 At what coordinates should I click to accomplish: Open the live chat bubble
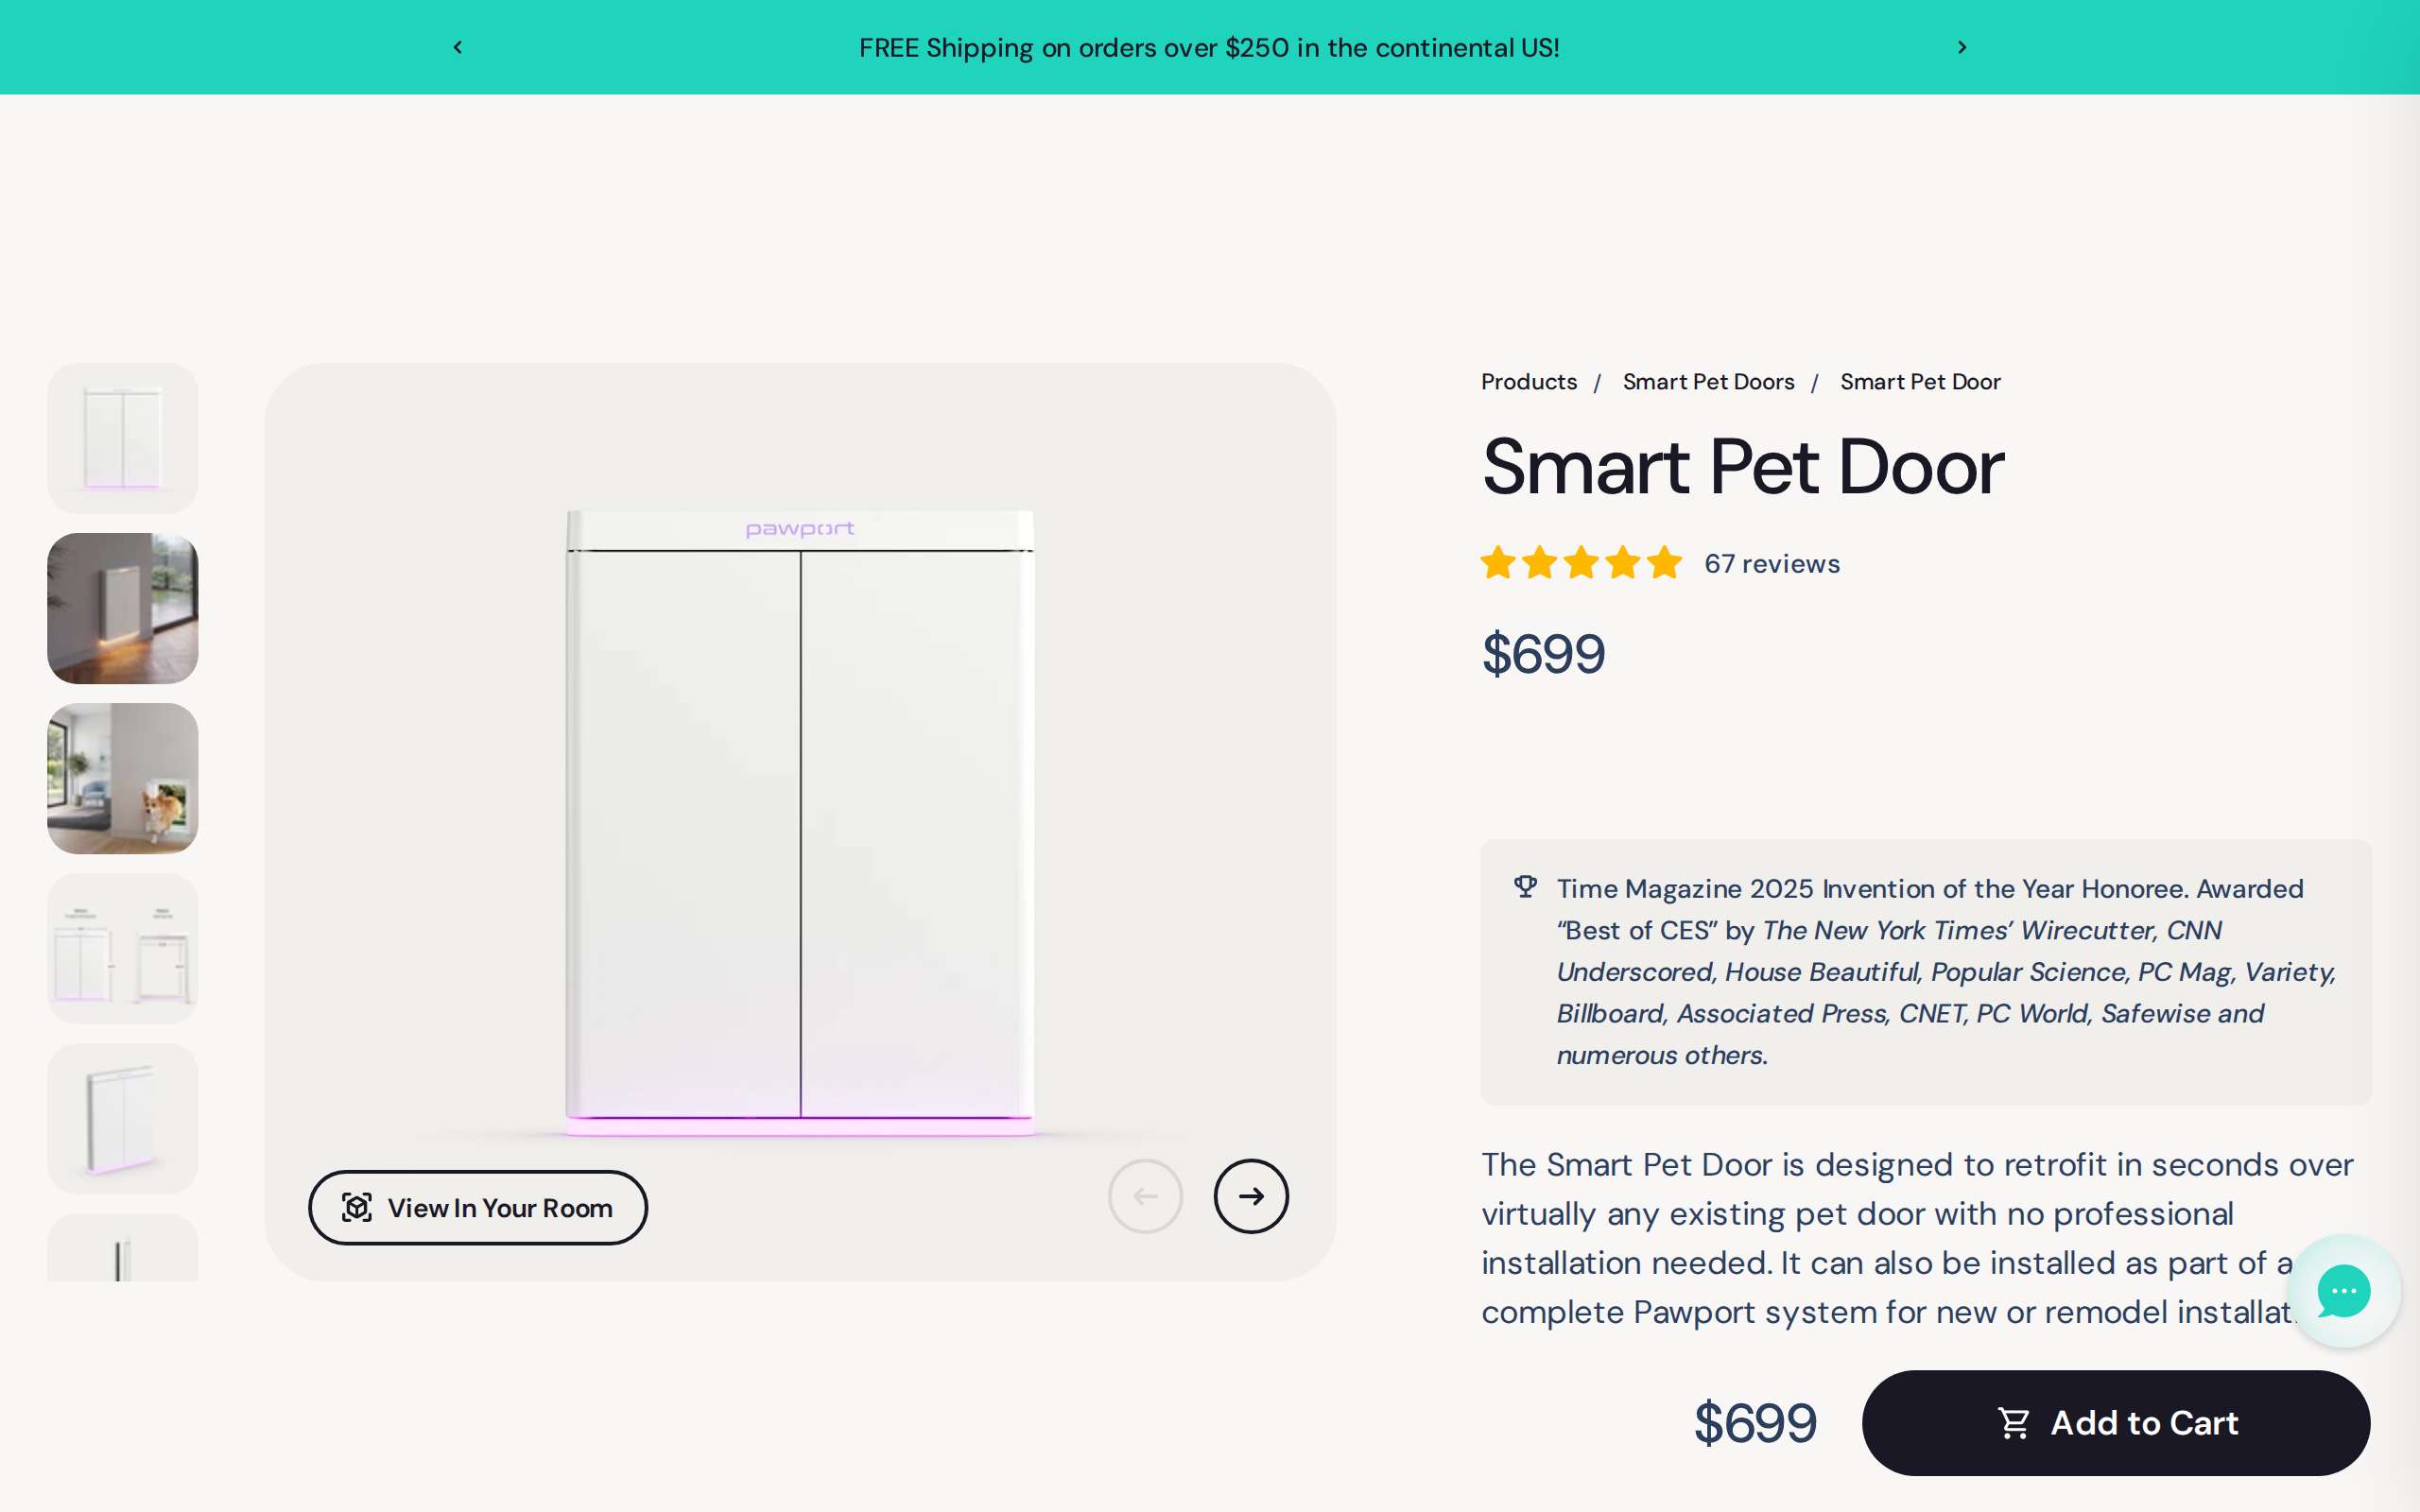coord(2343,1291)
